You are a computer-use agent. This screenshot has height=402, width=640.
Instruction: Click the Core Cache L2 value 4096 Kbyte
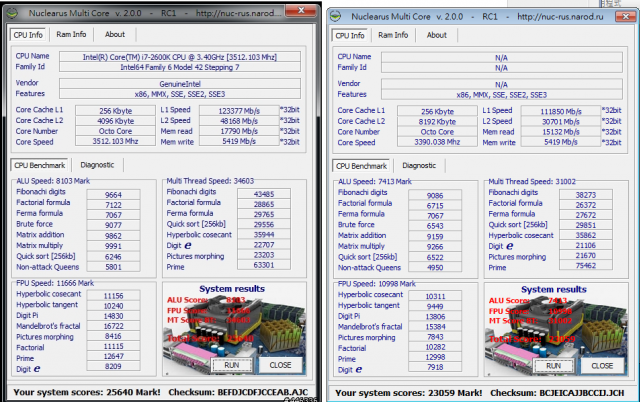point(115,121)
